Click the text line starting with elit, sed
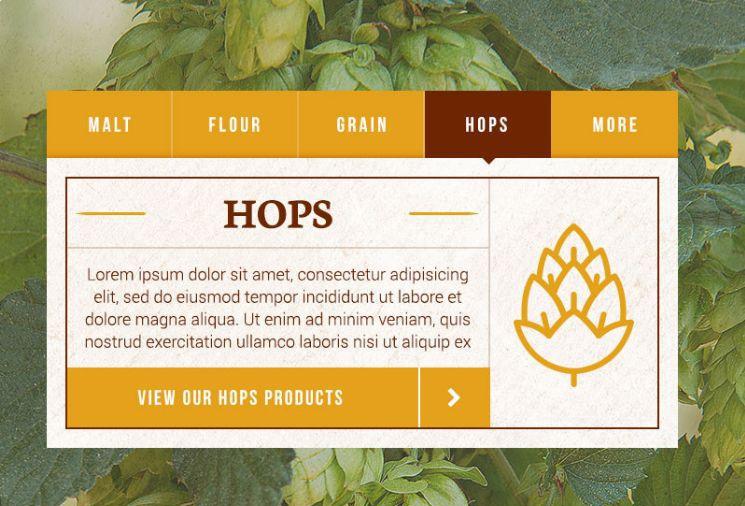 pyautogui.click(x=278, y=297)
